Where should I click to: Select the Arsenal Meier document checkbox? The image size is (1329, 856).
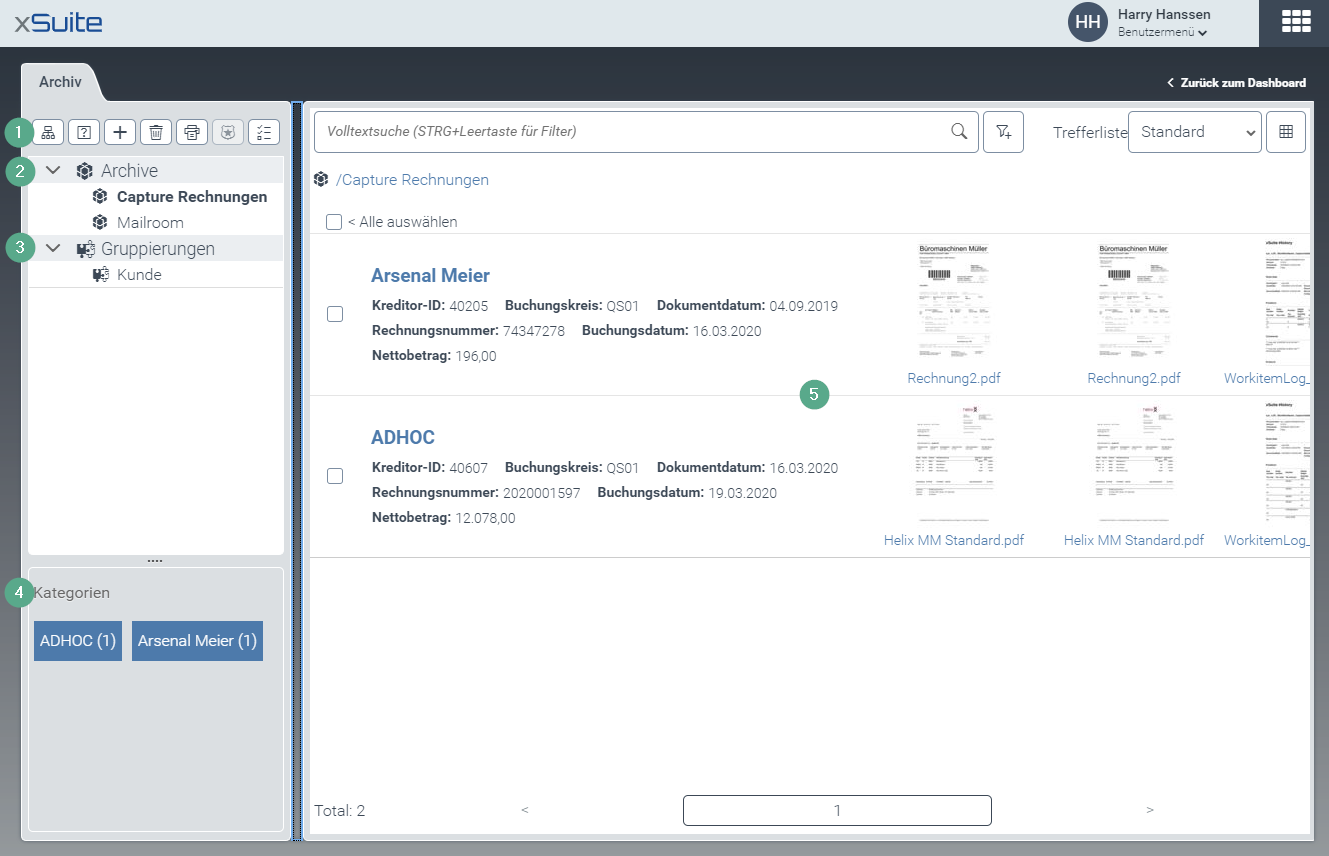tap(335, 314)
